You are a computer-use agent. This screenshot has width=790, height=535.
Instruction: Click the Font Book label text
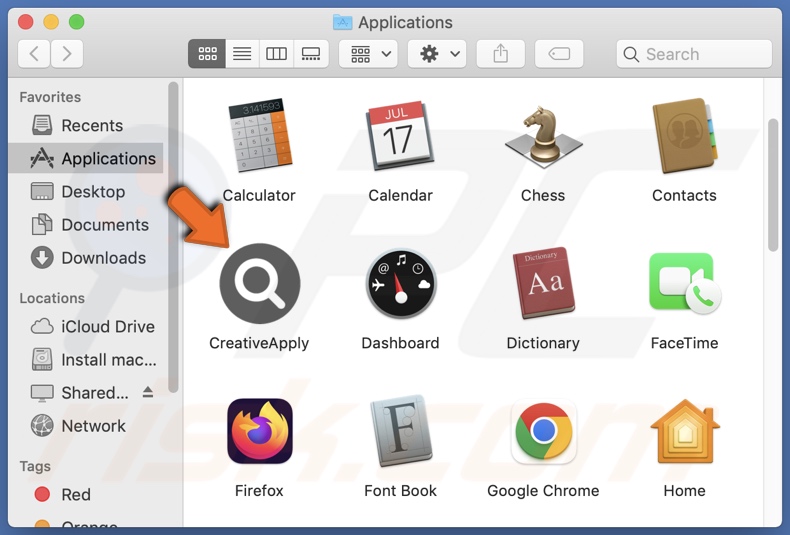click(401, 491)
